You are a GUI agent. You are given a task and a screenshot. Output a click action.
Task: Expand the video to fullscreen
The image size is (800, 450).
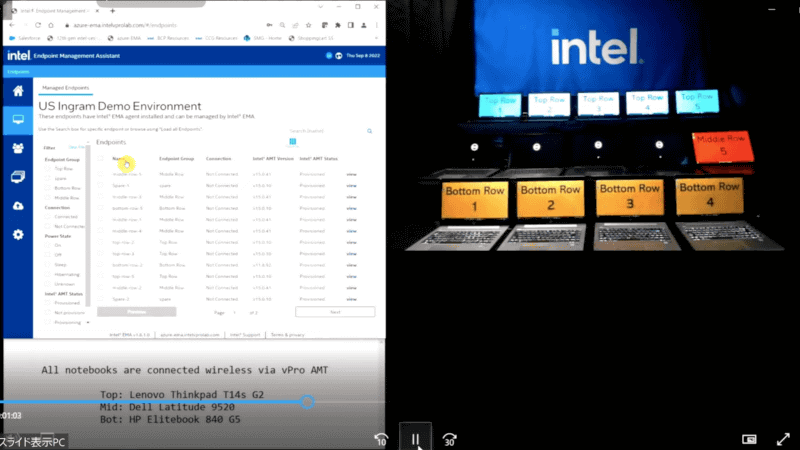783,439
